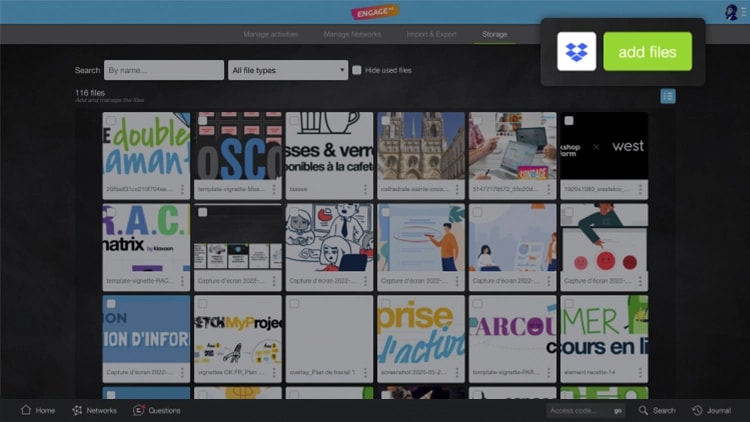Open options for the laptop photo file

[549, 189]
